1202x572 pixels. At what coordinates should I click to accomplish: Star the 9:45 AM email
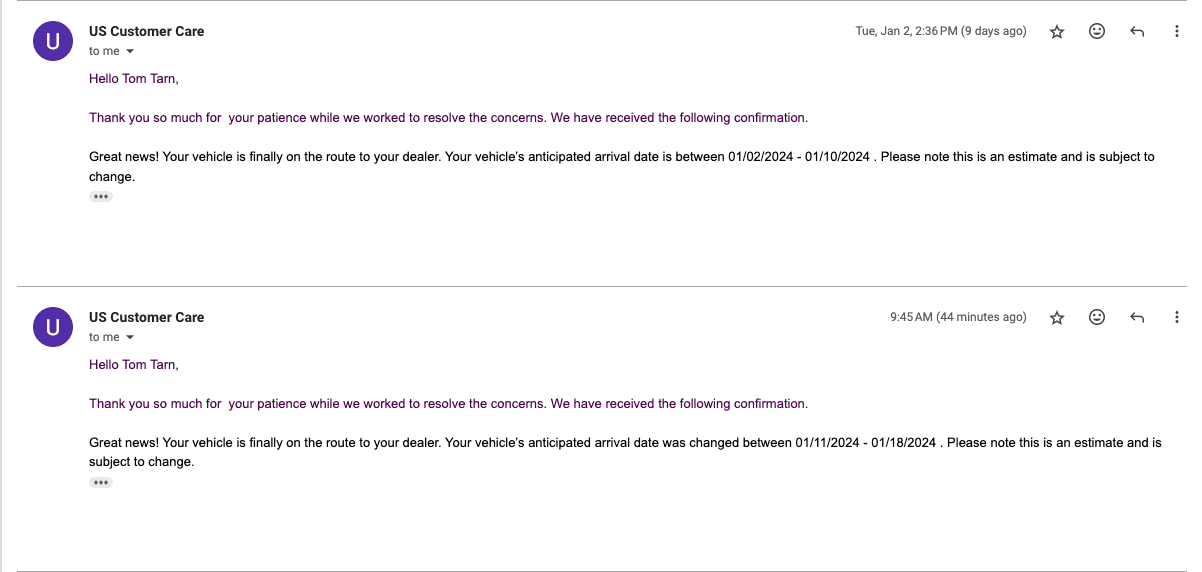pos(1057,318)
